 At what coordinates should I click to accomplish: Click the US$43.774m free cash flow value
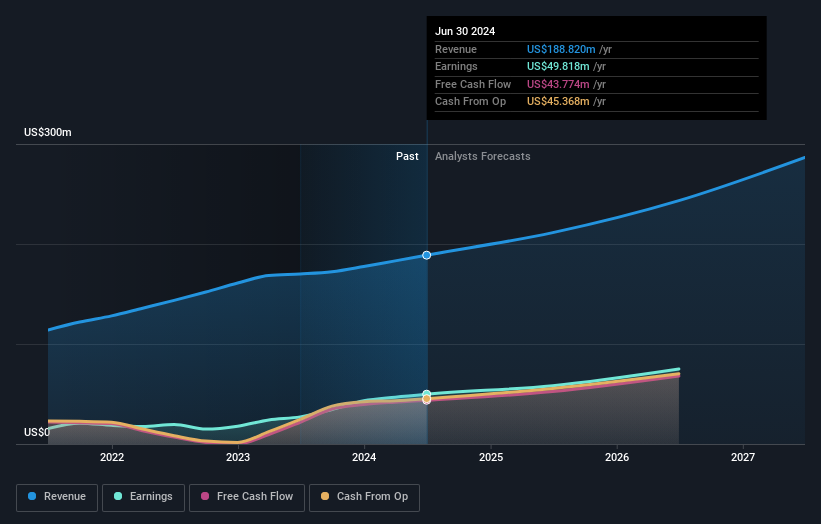pos(558,84)
